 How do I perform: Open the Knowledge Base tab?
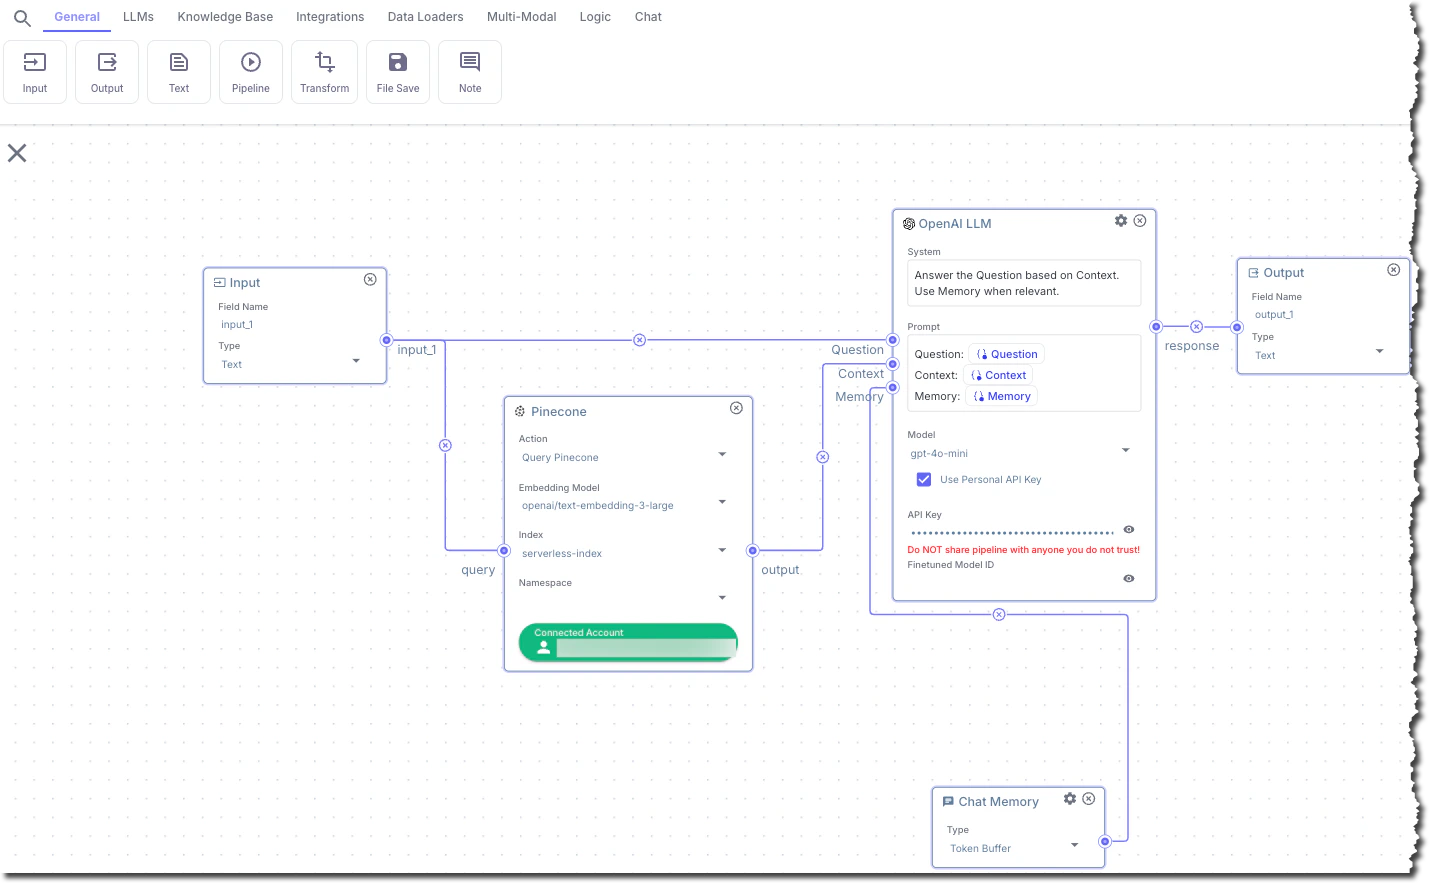pos(224,16)
